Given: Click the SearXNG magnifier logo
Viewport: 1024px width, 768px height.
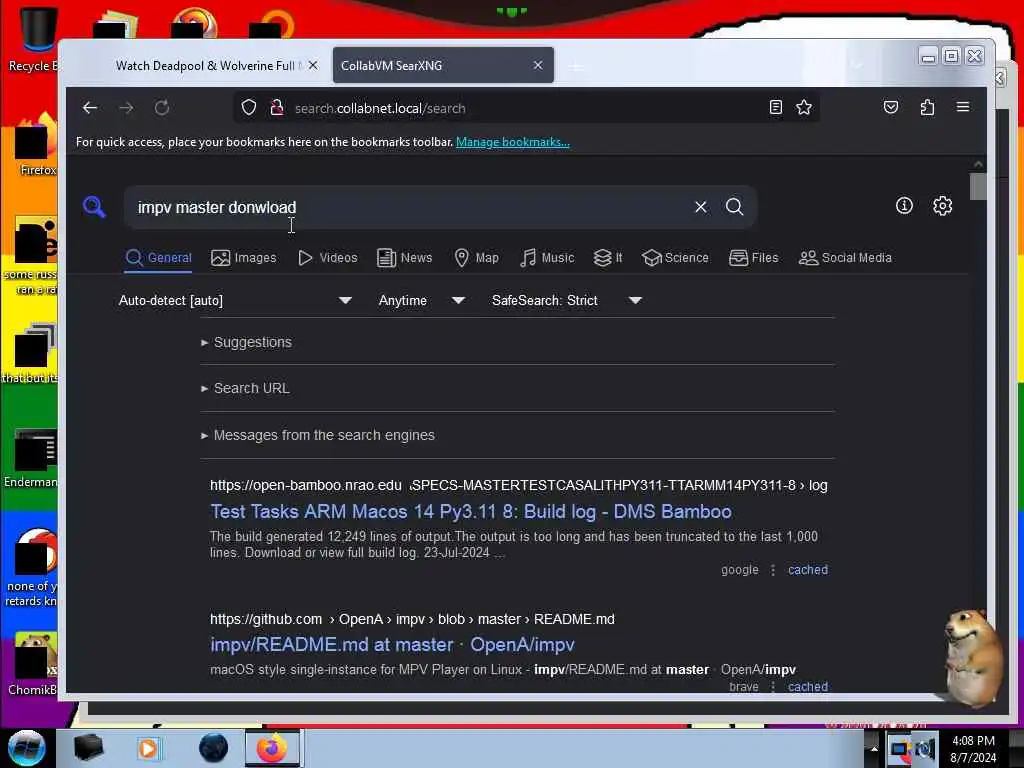Looking at the screenshot, I should (x=94, y=206).
